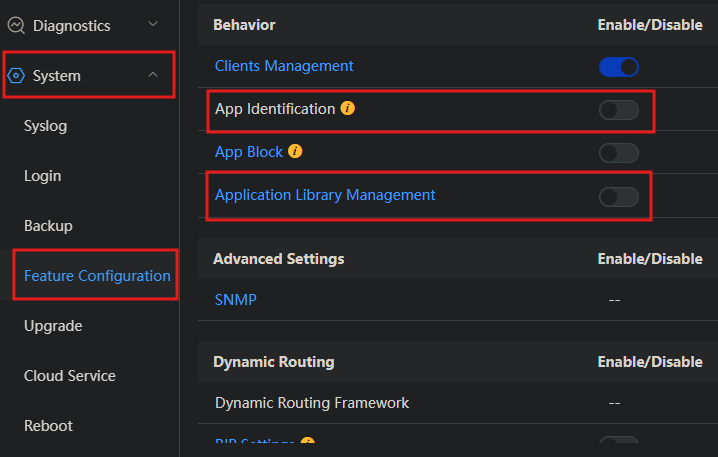Select Feature Configuration in sidebar
Image resolution: width=718 pixels, height=457 pixels.
point(97,276)
